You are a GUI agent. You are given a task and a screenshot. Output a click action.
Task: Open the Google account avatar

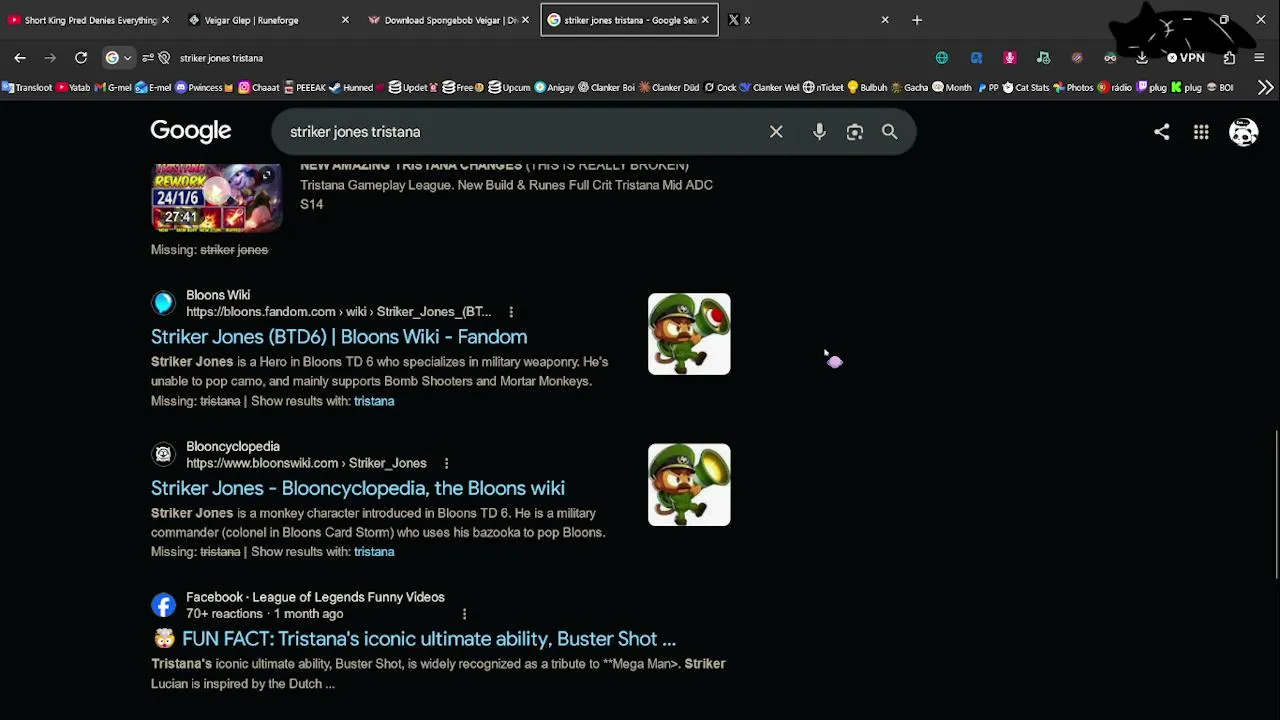click(x=1243, y=132)
